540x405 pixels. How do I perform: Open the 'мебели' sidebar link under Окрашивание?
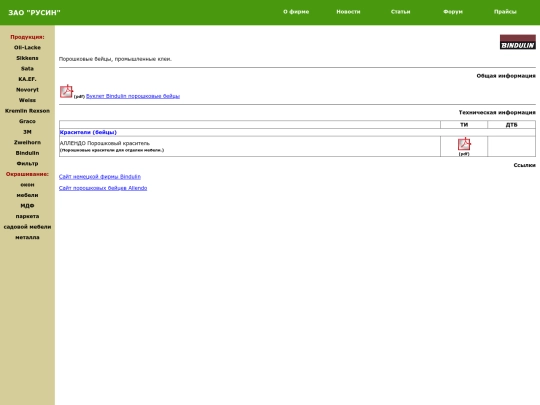click(27, 195)
